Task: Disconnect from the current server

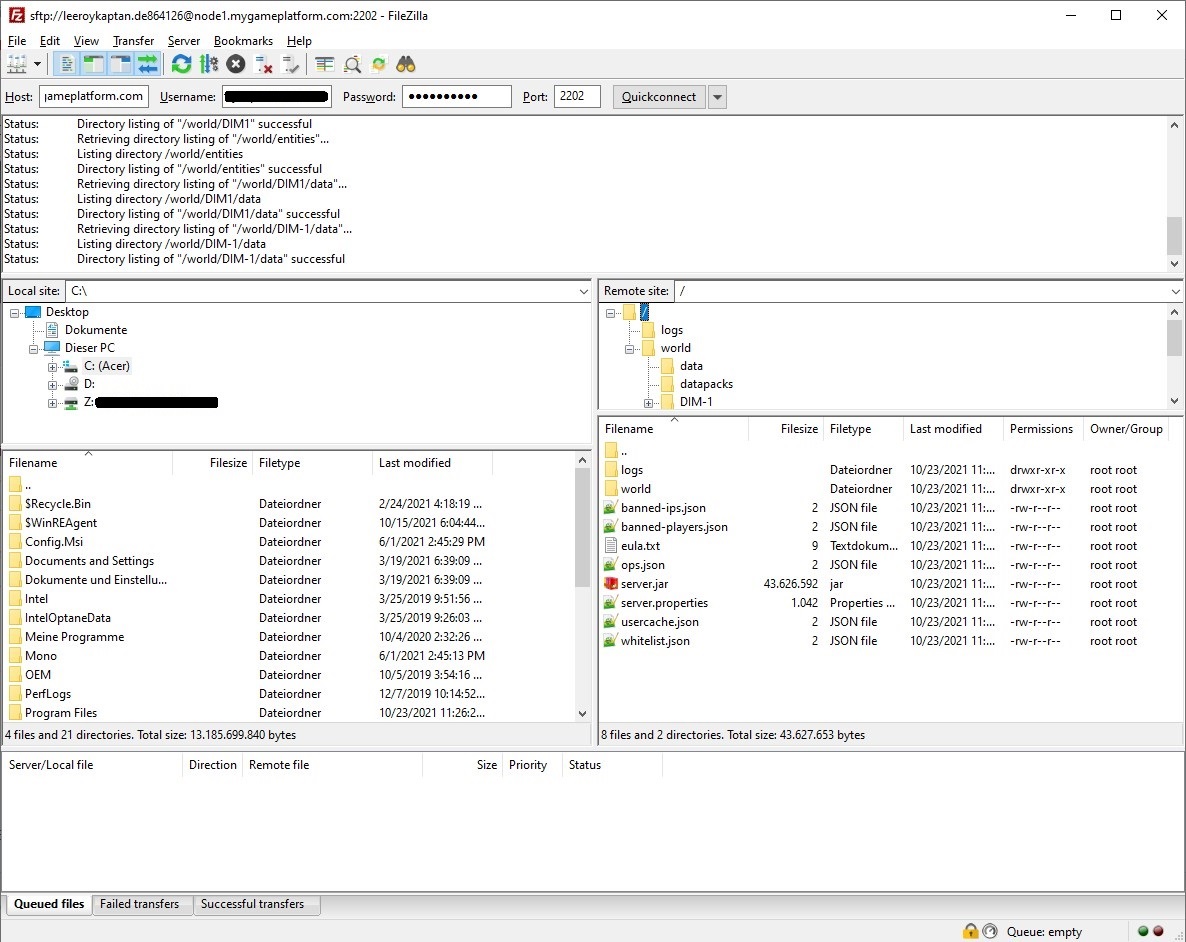Action: tap(263, 64)
